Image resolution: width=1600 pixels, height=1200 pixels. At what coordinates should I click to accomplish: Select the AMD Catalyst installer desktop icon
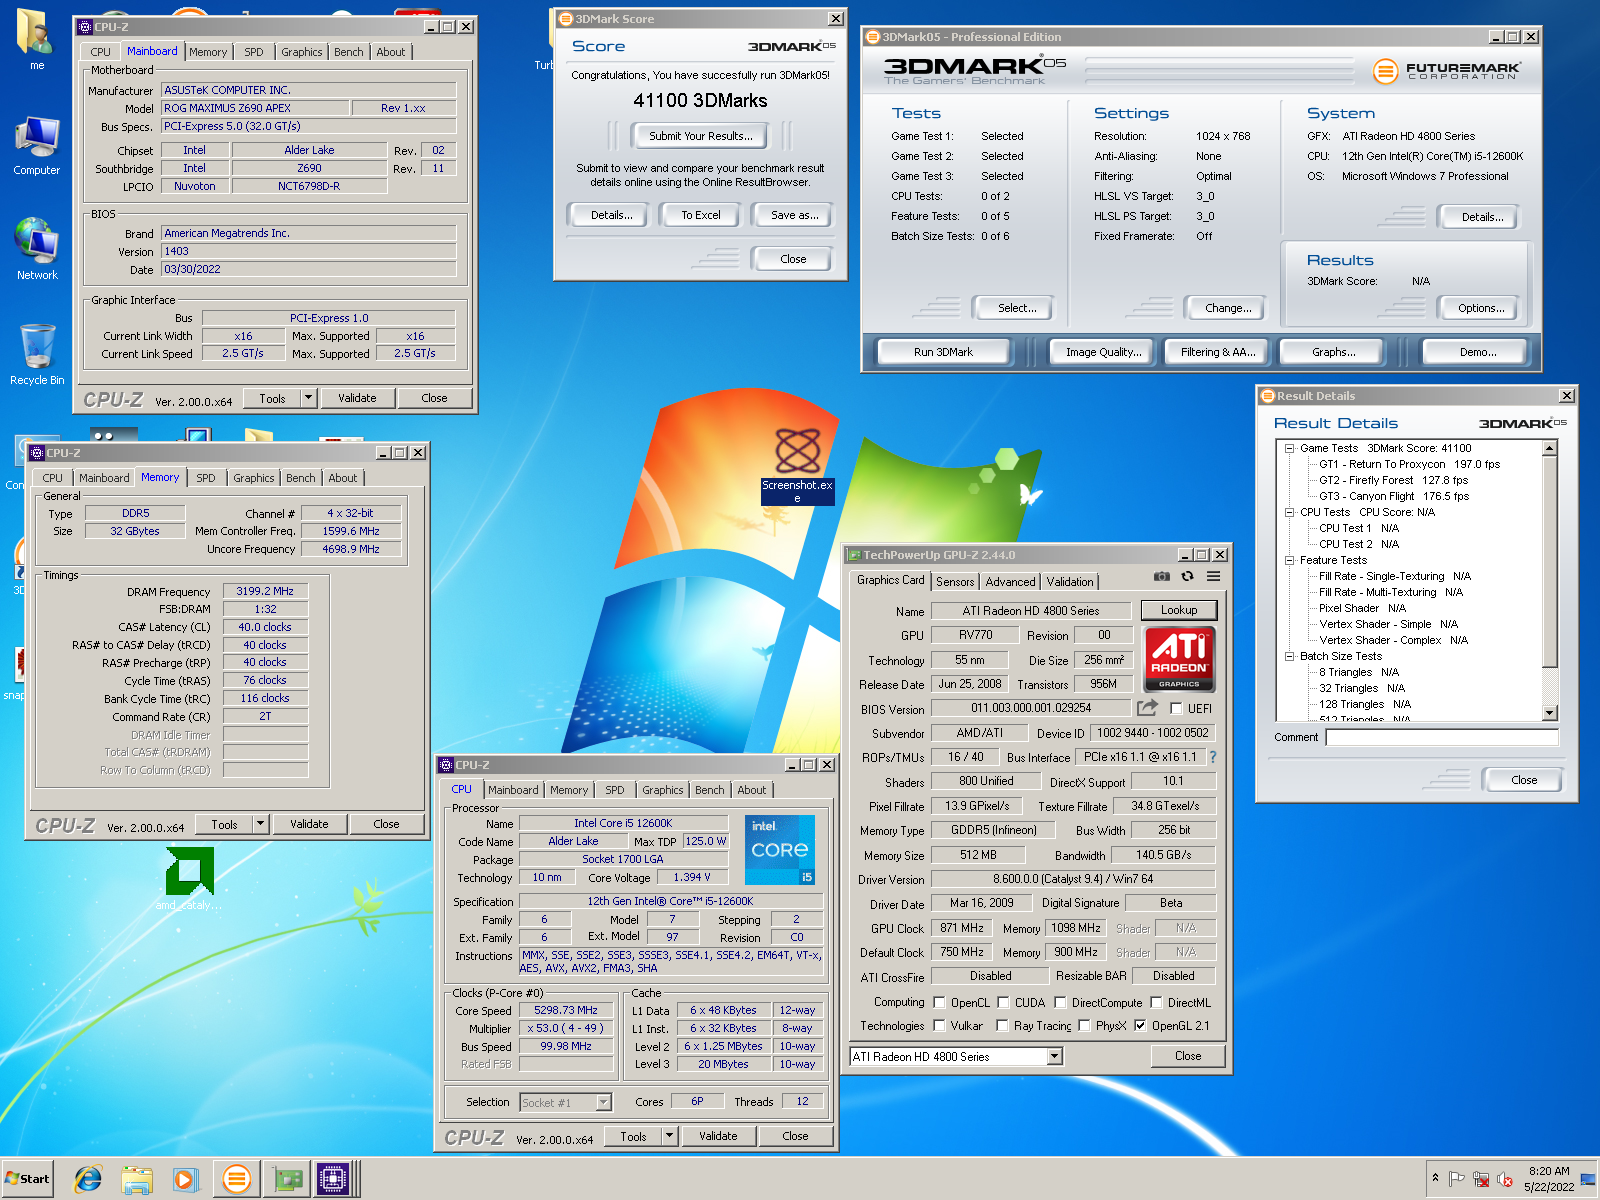coord(189,880)
